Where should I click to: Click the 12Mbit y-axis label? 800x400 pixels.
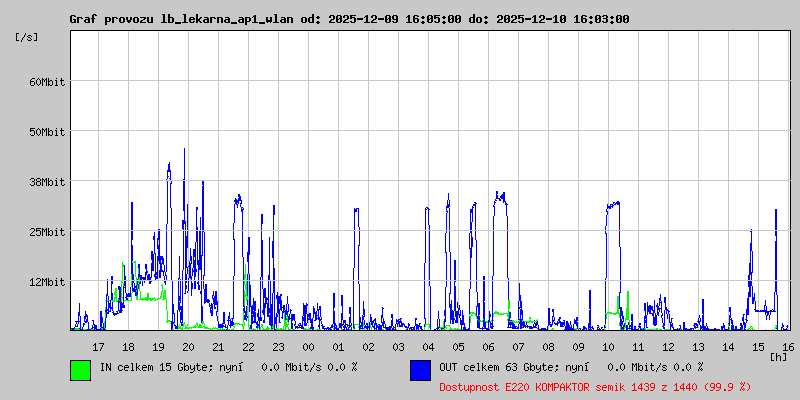pyautogui.click(x=46, y=282)
